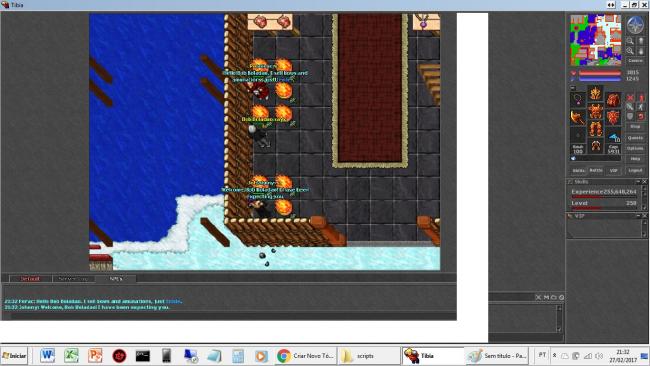This screenshot has height=366, width=650.
Task: Switch to the Default chat tab
Action: coord(30,279)
